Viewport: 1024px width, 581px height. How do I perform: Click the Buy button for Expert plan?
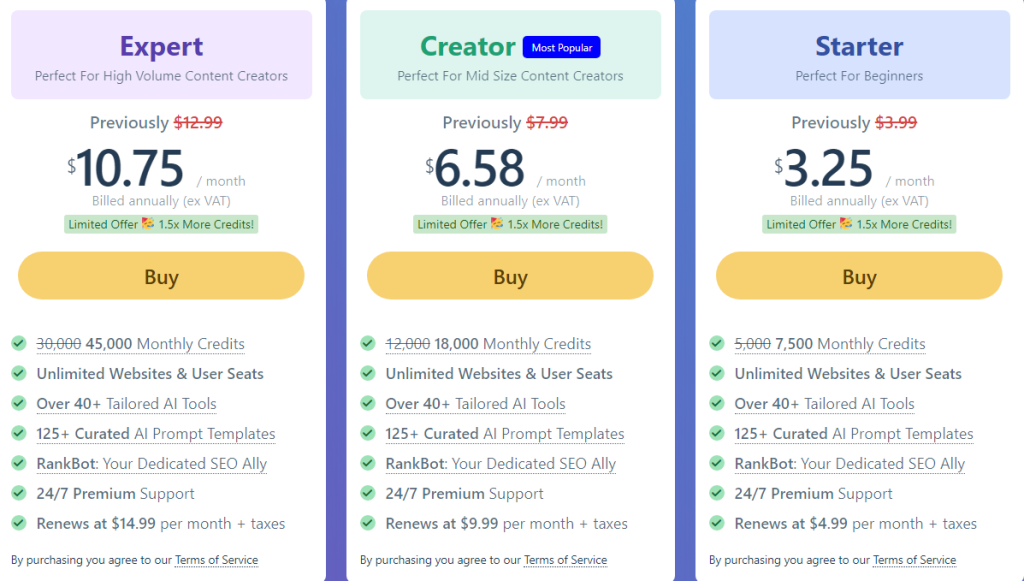161,276
